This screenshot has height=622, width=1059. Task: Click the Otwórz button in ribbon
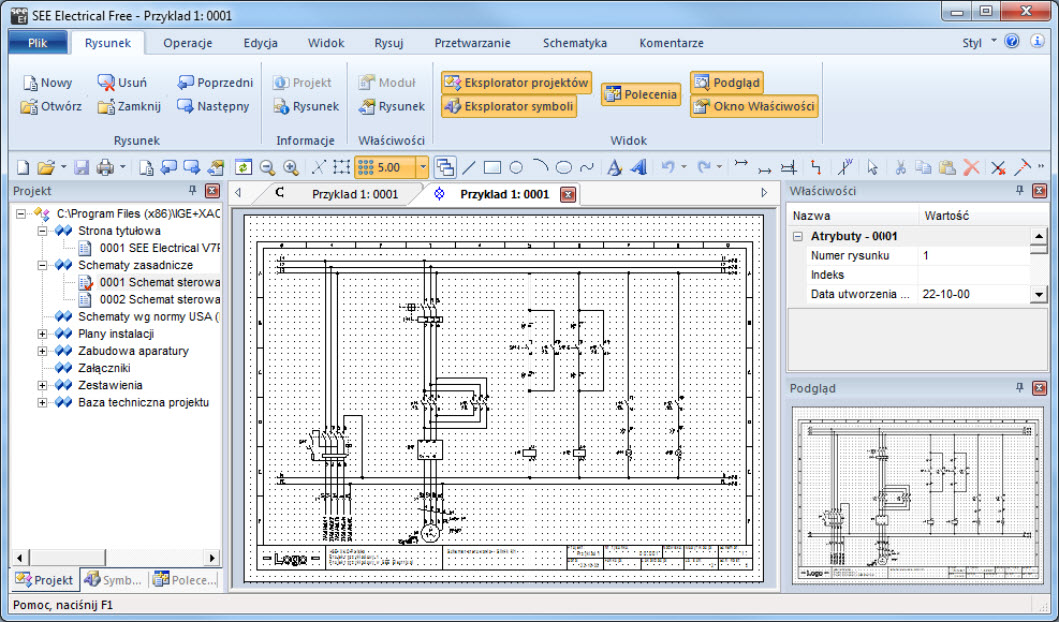click(x=52, y=106)
